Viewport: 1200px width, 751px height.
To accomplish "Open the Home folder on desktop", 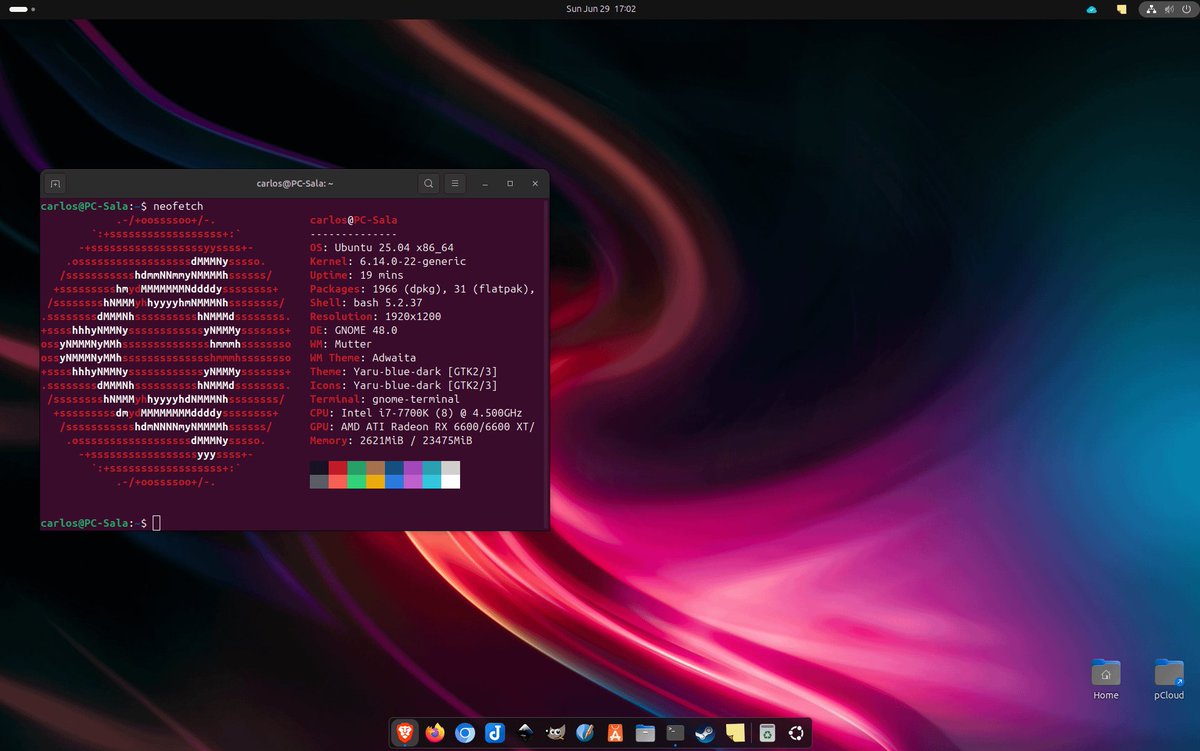I will click(x=1106, y=680).
